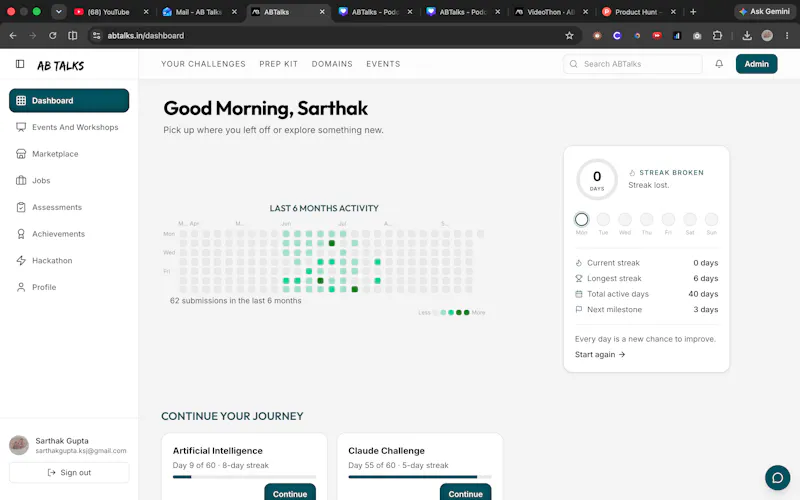Click darkest green legend swatch
The image size is (800, 500).
click(x=466, y=312)
